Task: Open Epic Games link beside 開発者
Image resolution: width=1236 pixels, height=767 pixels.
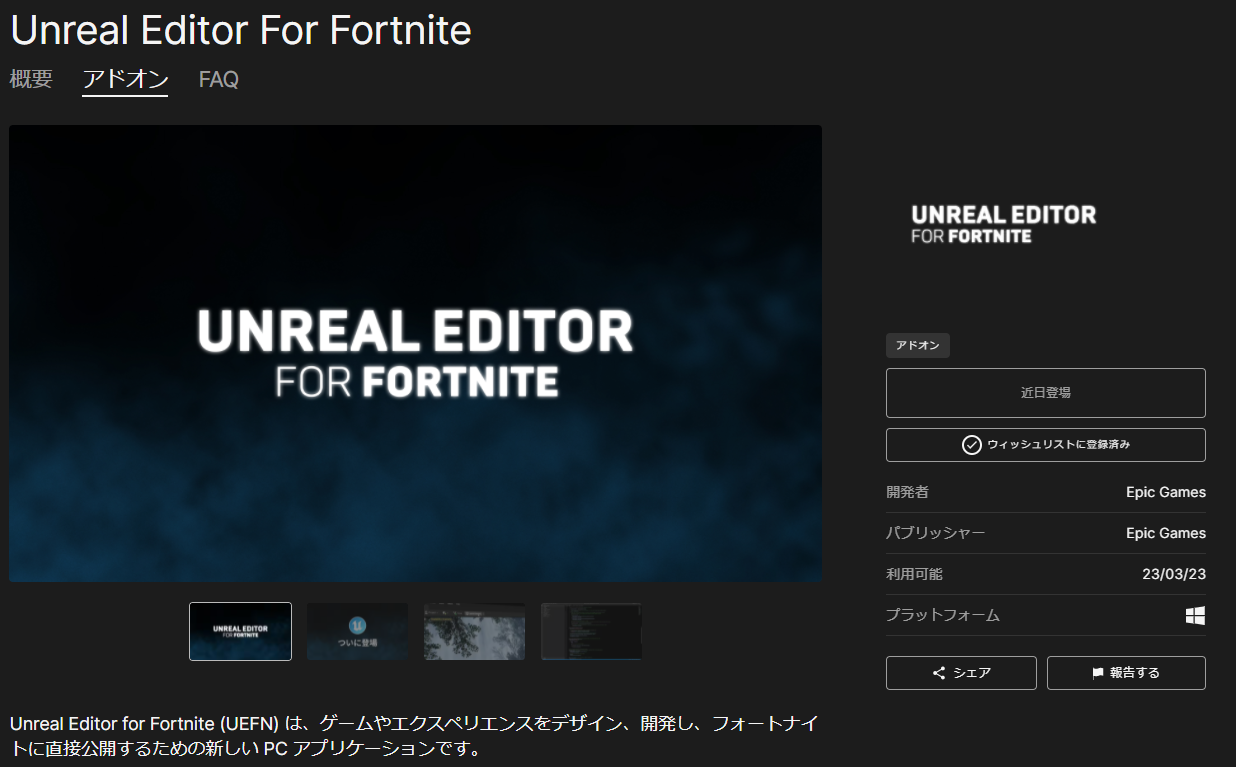Action: (1165, 492)
